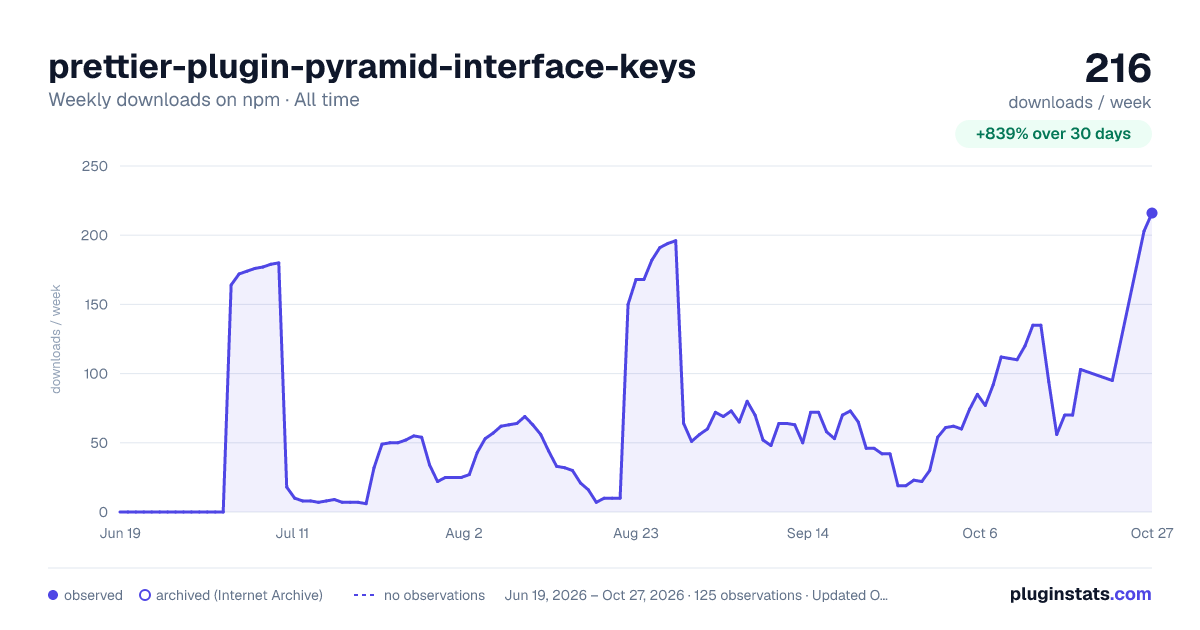Click the filled observed legend dot
The width and height of the screenshot is (1200, 630).
[x=53, y=595]
